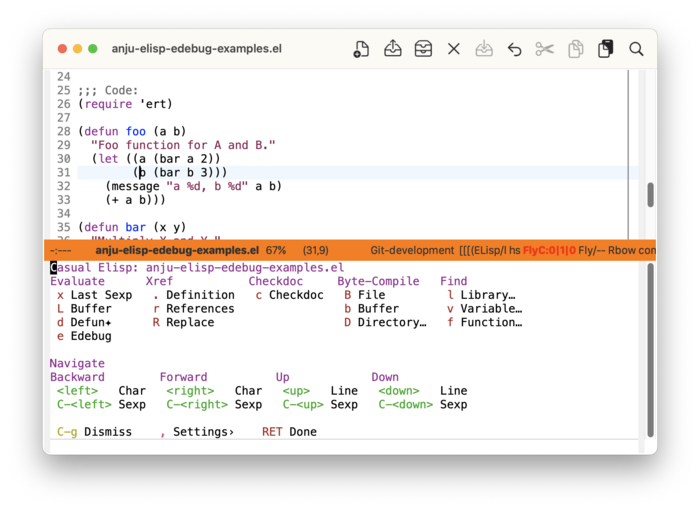Choose Byte-Compile File entry
Screen dimensions: 700x511
tap(365, 295)
